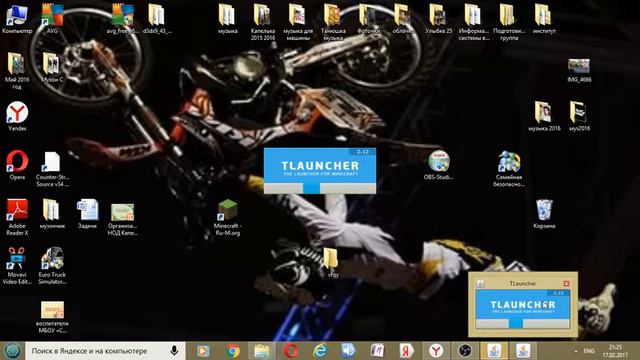Select the Подготови... группа folder
The width and height of the screenshot is (640, 360).
pyautogui.click(x=509, y=22)
